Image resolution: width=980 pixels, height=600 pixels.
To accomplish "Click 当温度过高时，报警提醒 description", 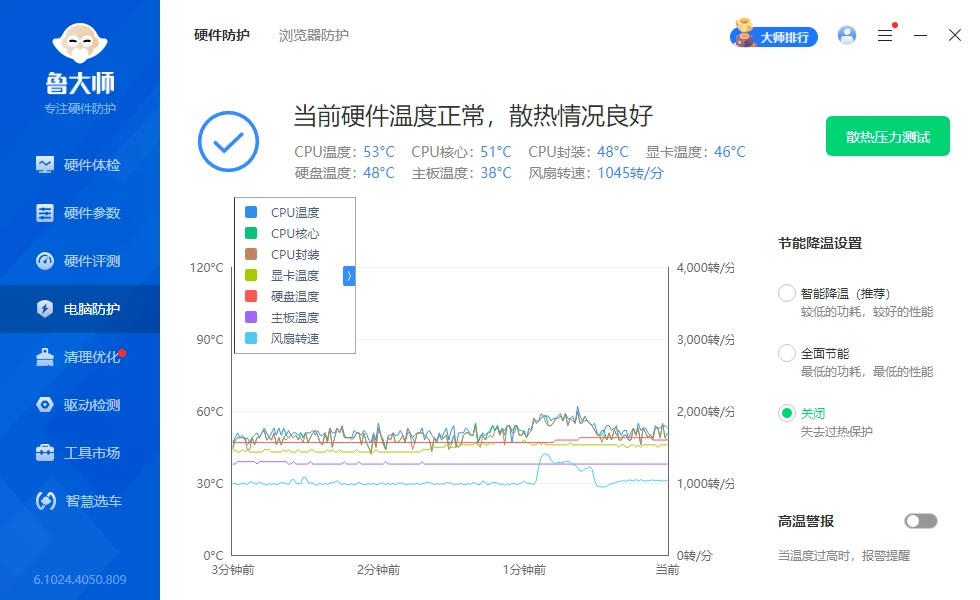I will point(844,556).
